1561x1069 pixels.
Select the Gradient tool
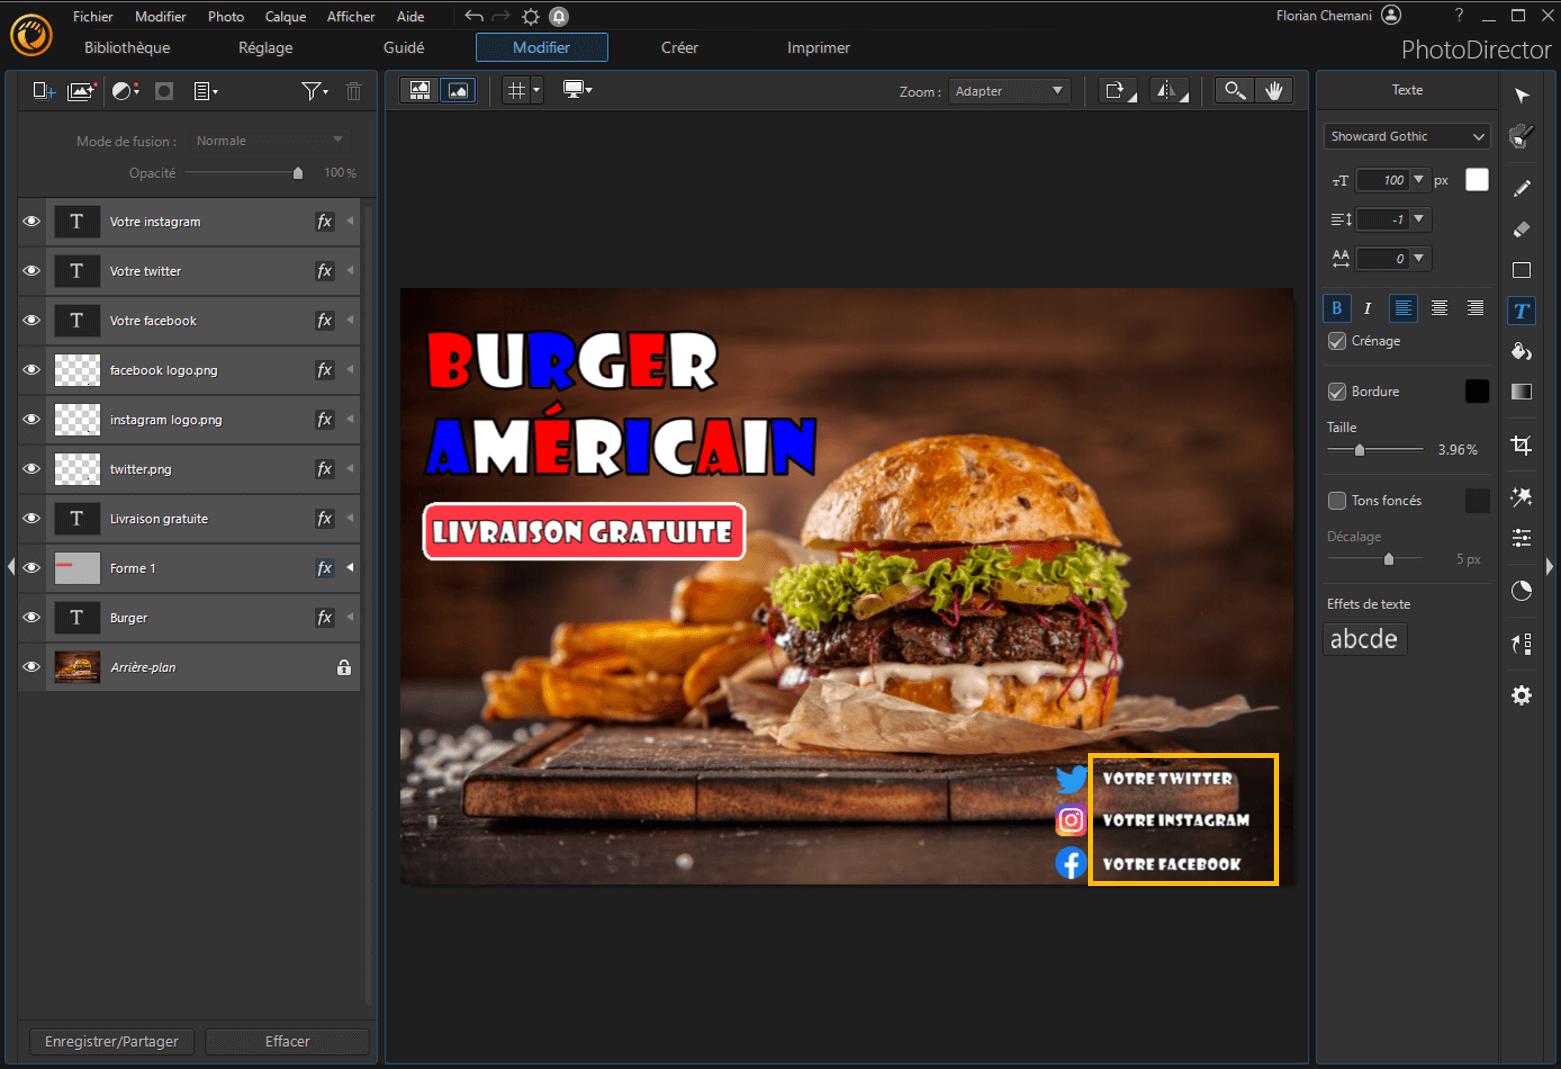click(1521, 391)
